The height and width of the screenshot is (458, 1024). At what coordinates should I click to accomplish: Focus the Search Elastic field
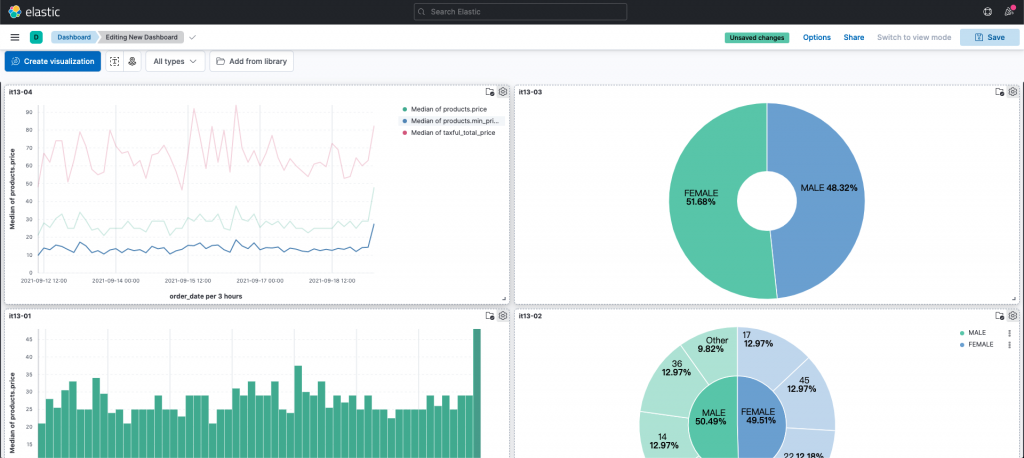[520, 12]
